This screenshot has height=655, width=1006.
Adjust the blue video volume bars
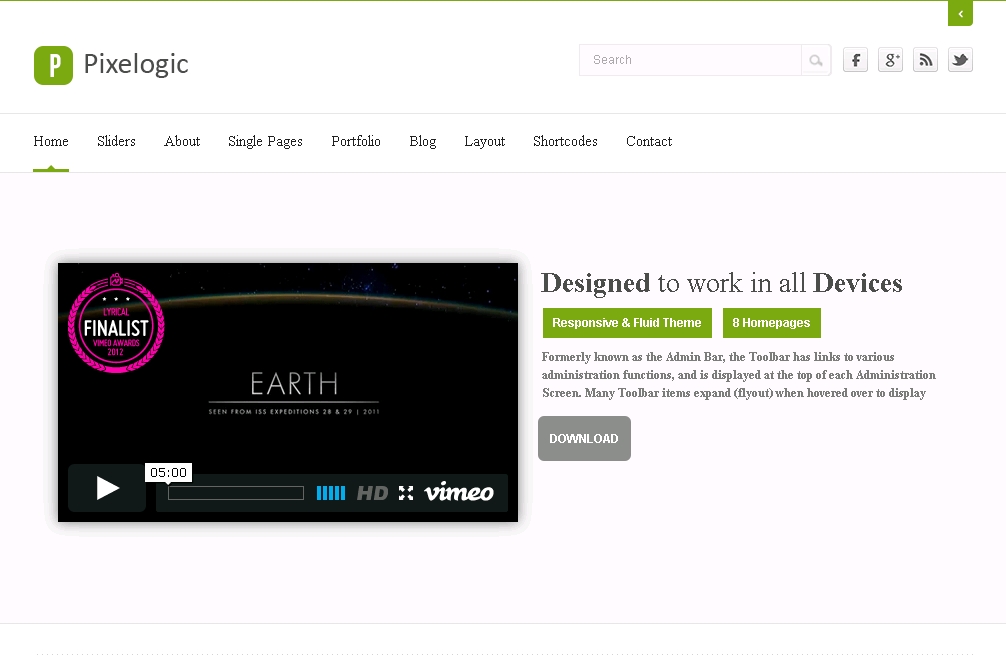point(330,493)
